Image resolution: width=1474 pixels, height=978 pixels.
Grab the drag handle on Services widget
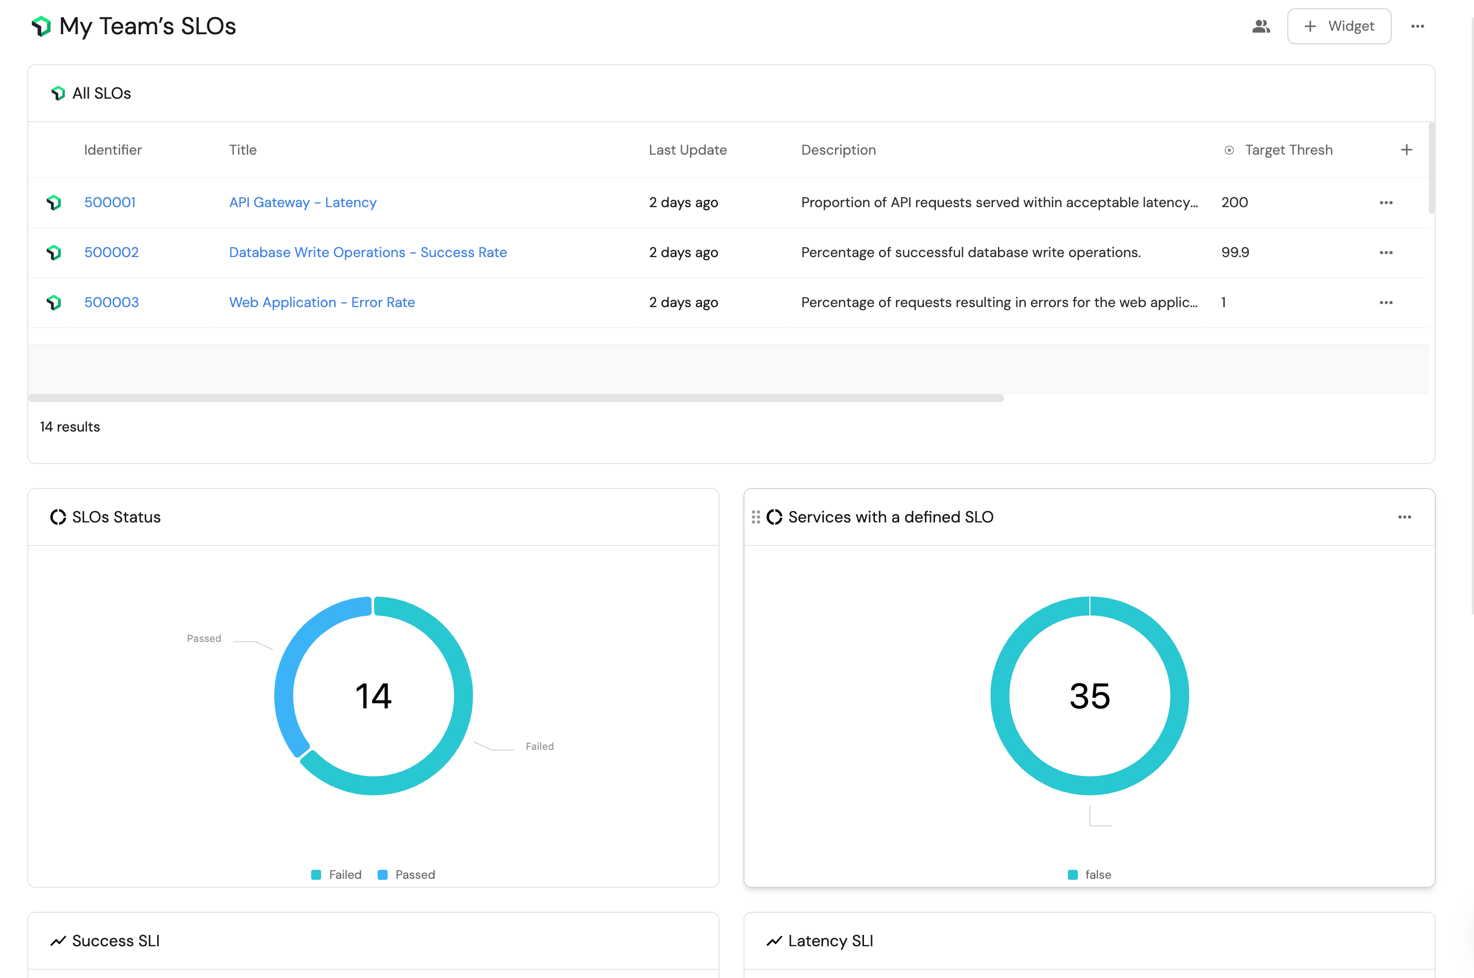pos(756,517)
